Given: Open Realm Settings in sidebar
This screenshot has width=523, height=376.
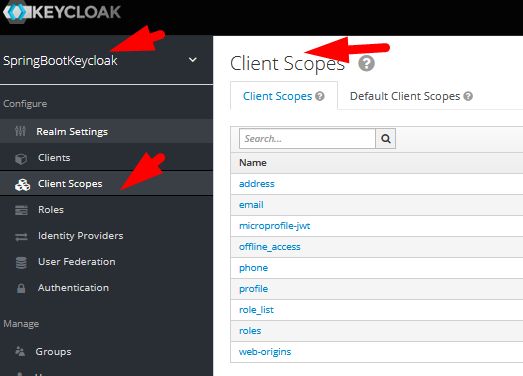Looking at the screenshot, I should 72,131.
